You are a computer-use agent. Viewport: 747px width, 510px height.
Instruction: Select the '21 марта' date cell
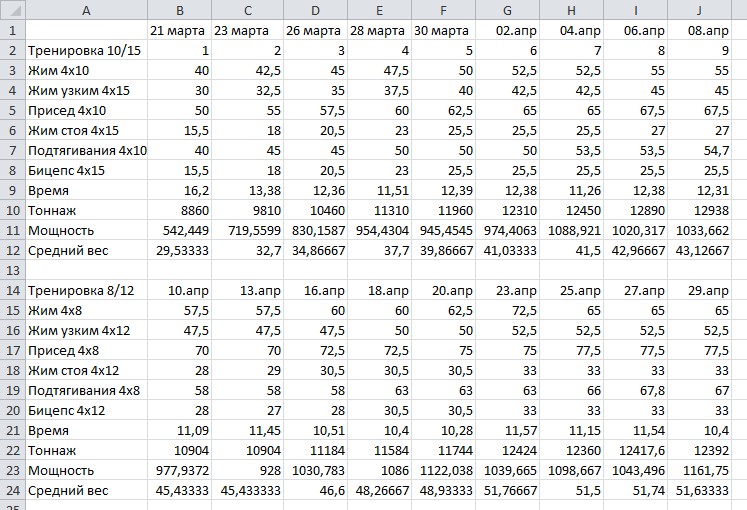[180, 29]
